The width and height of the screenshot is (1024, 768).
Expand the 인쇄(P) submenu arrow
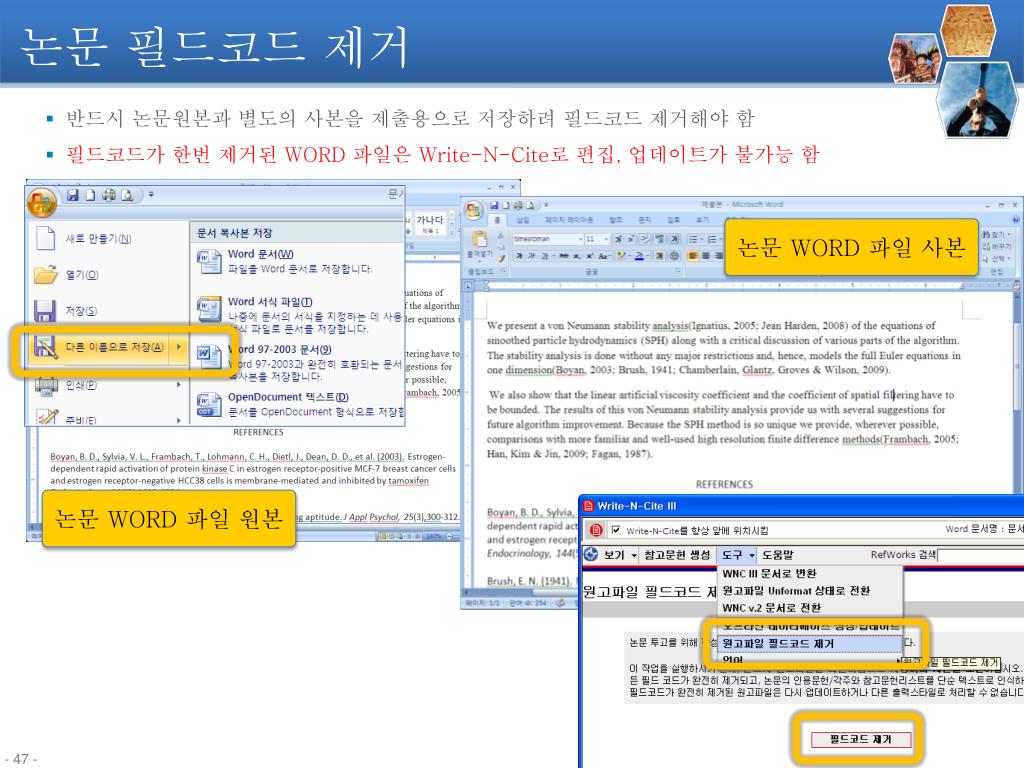(x=178, y=385)
